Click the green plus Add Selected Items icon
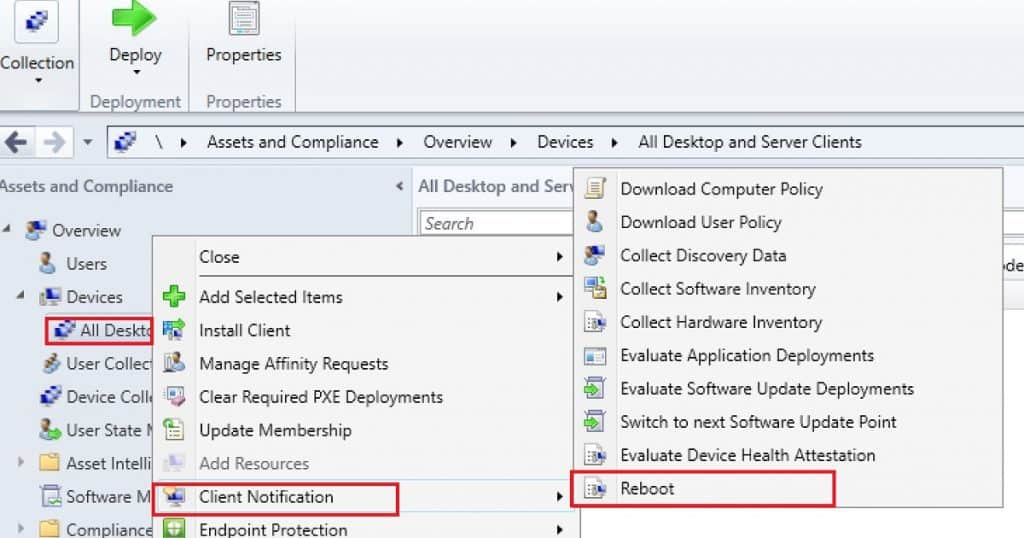 coord(175,297)
